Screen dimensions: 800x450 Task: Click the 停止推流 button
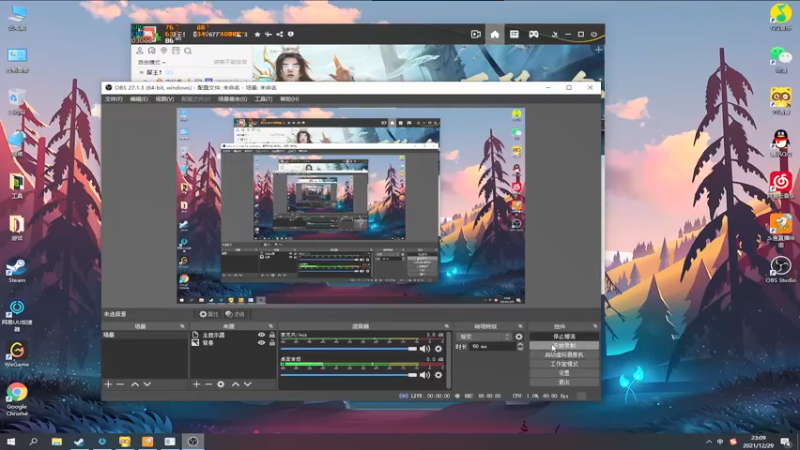coord(564,337)
